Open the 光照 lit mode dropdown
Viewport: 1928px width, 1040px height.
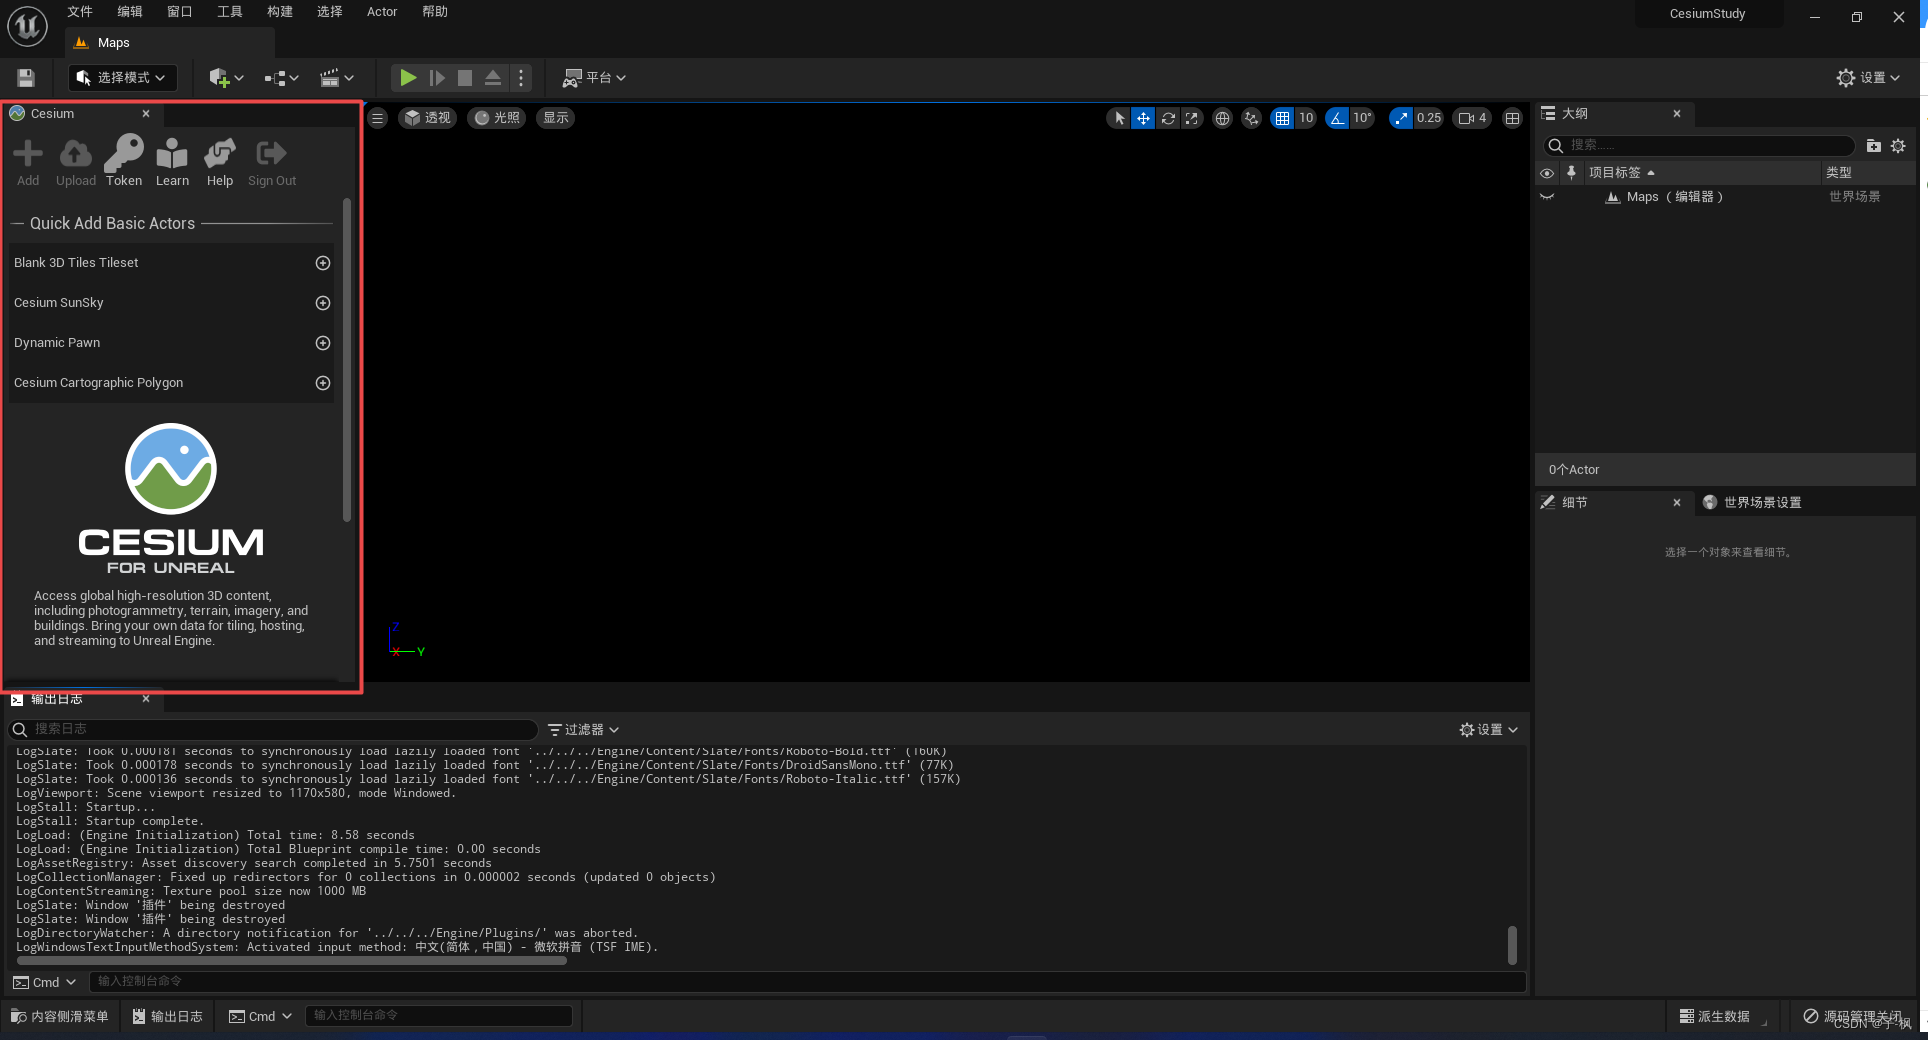(x=497, y=118)
